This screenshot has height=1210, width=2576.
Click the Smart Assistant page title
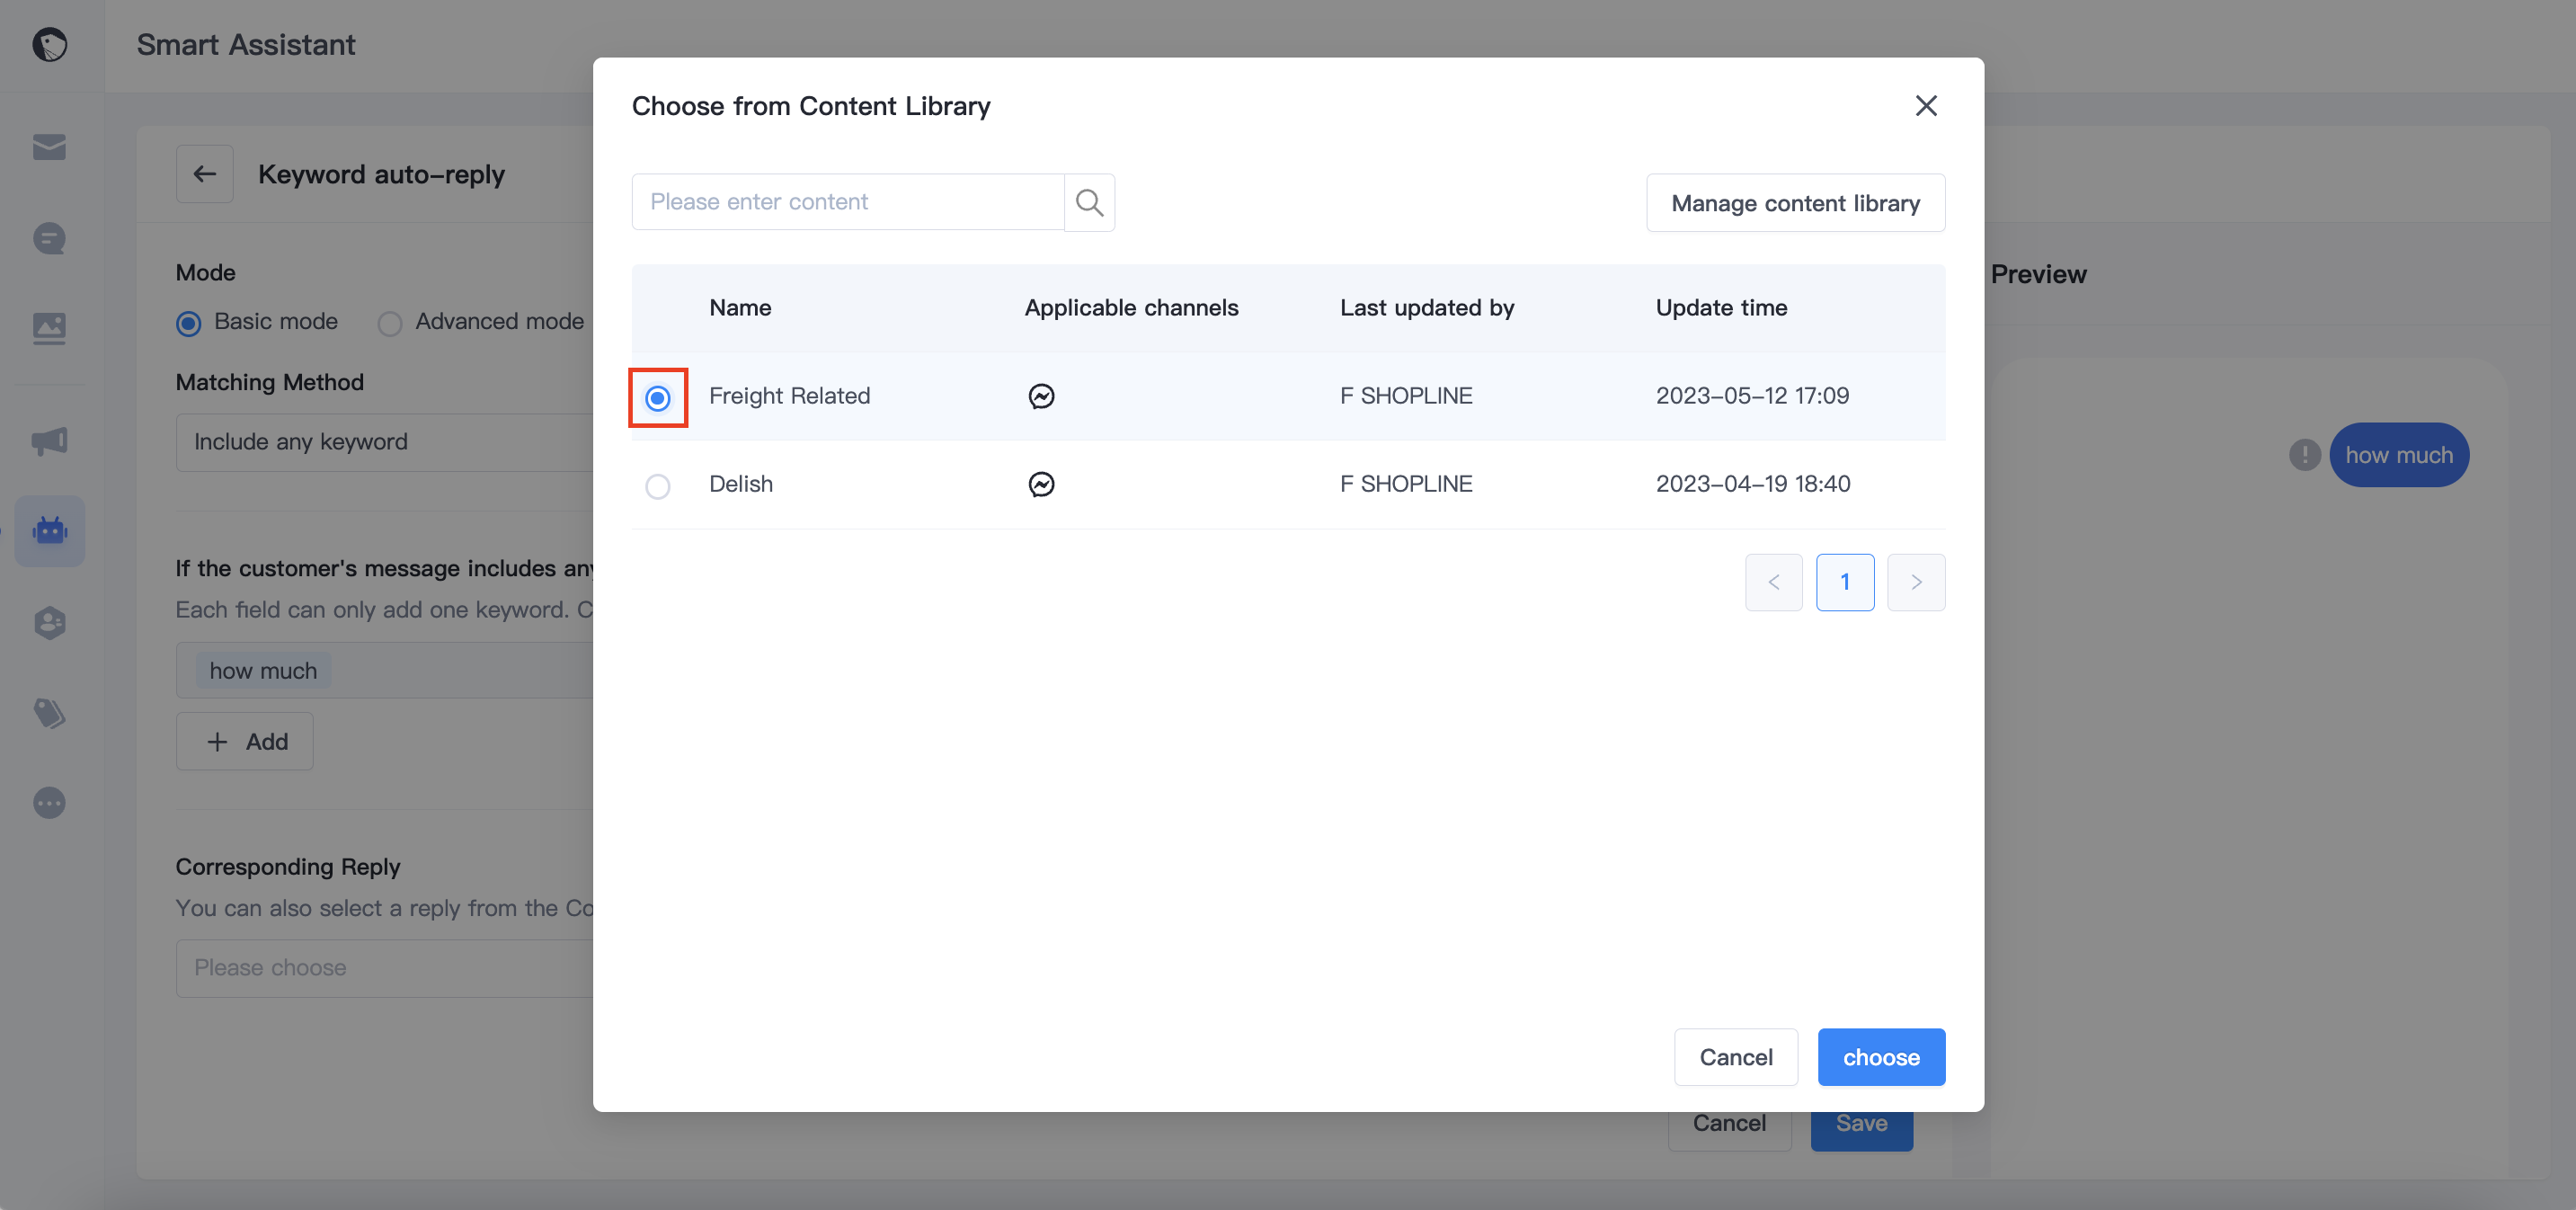(x=245, y=45)
